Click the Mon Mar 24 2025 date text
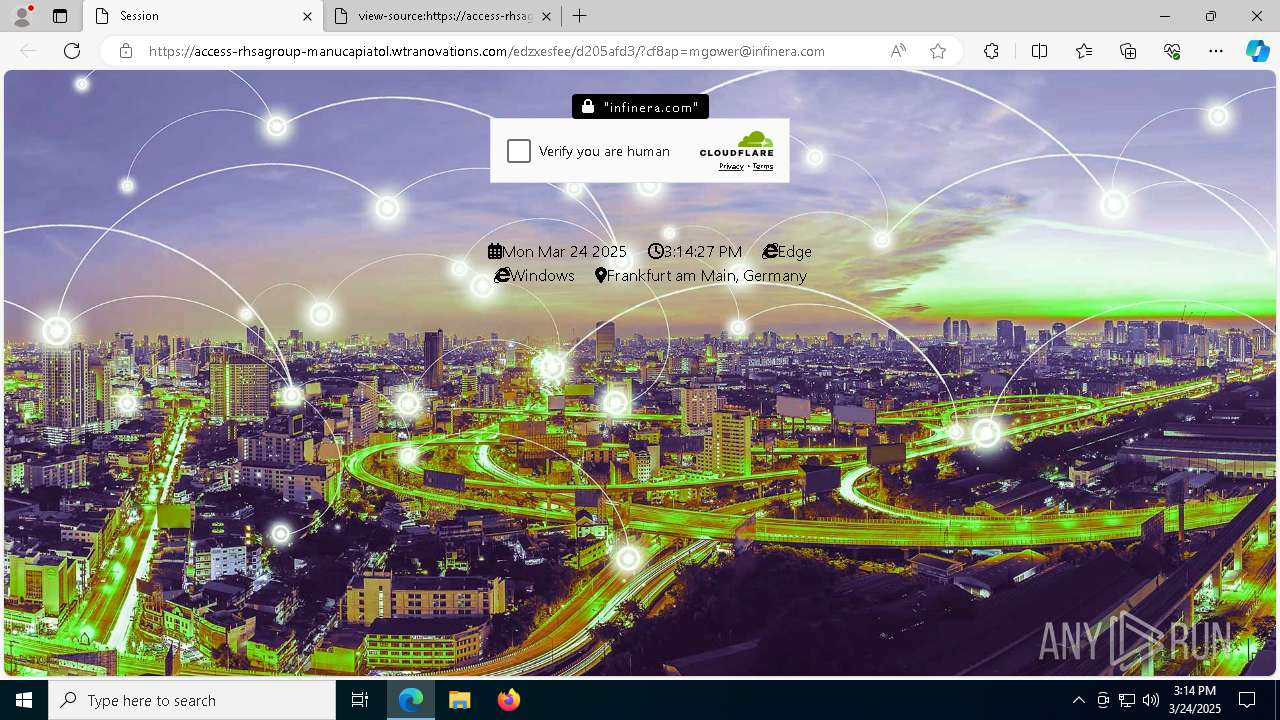The height and width of the screenshot is (720, 1280). 565,251
